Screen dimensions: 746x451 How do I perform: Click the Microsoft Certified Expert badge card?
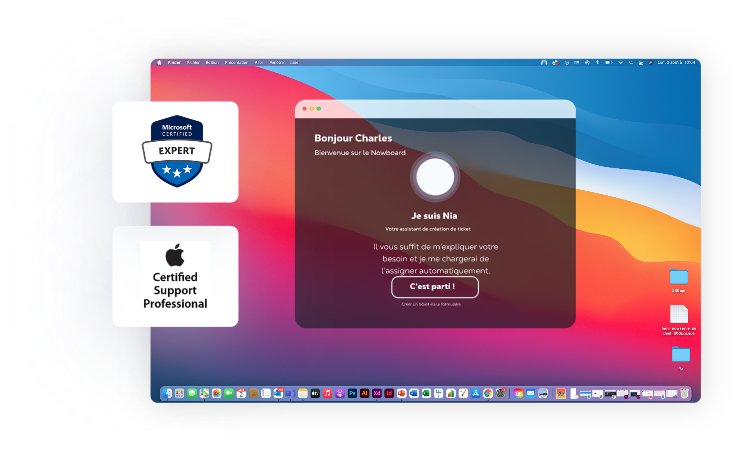(176, 152)
